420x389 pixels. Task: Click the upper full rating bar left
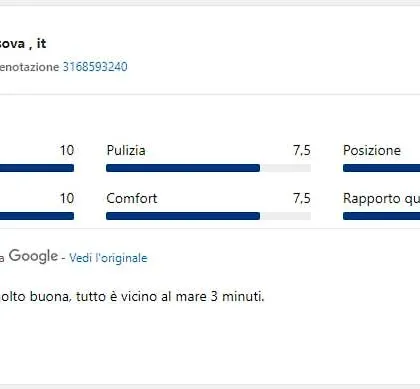coord(37,168)
